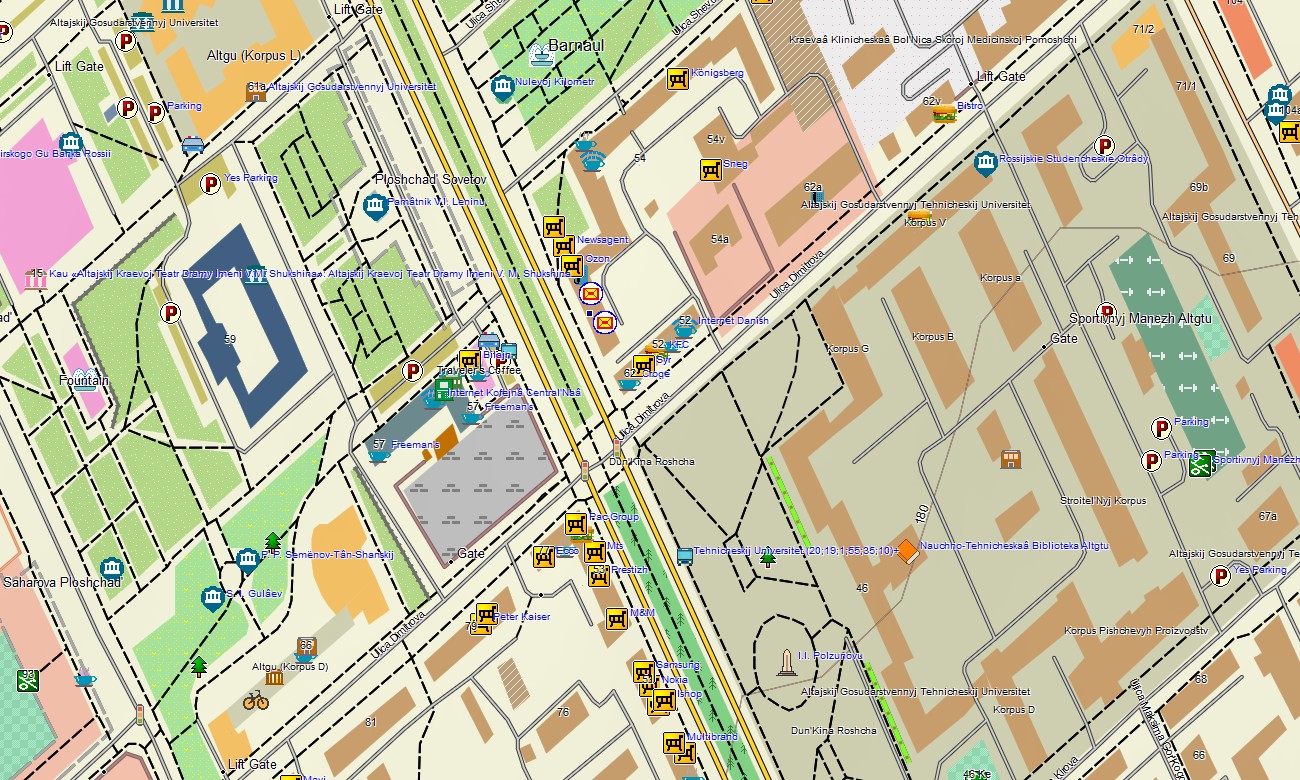This screenshot has height=780, width=1300.
Task: Select the building icon left of Stroitel'Nyj Korpus
Action: coord(1011,459)
